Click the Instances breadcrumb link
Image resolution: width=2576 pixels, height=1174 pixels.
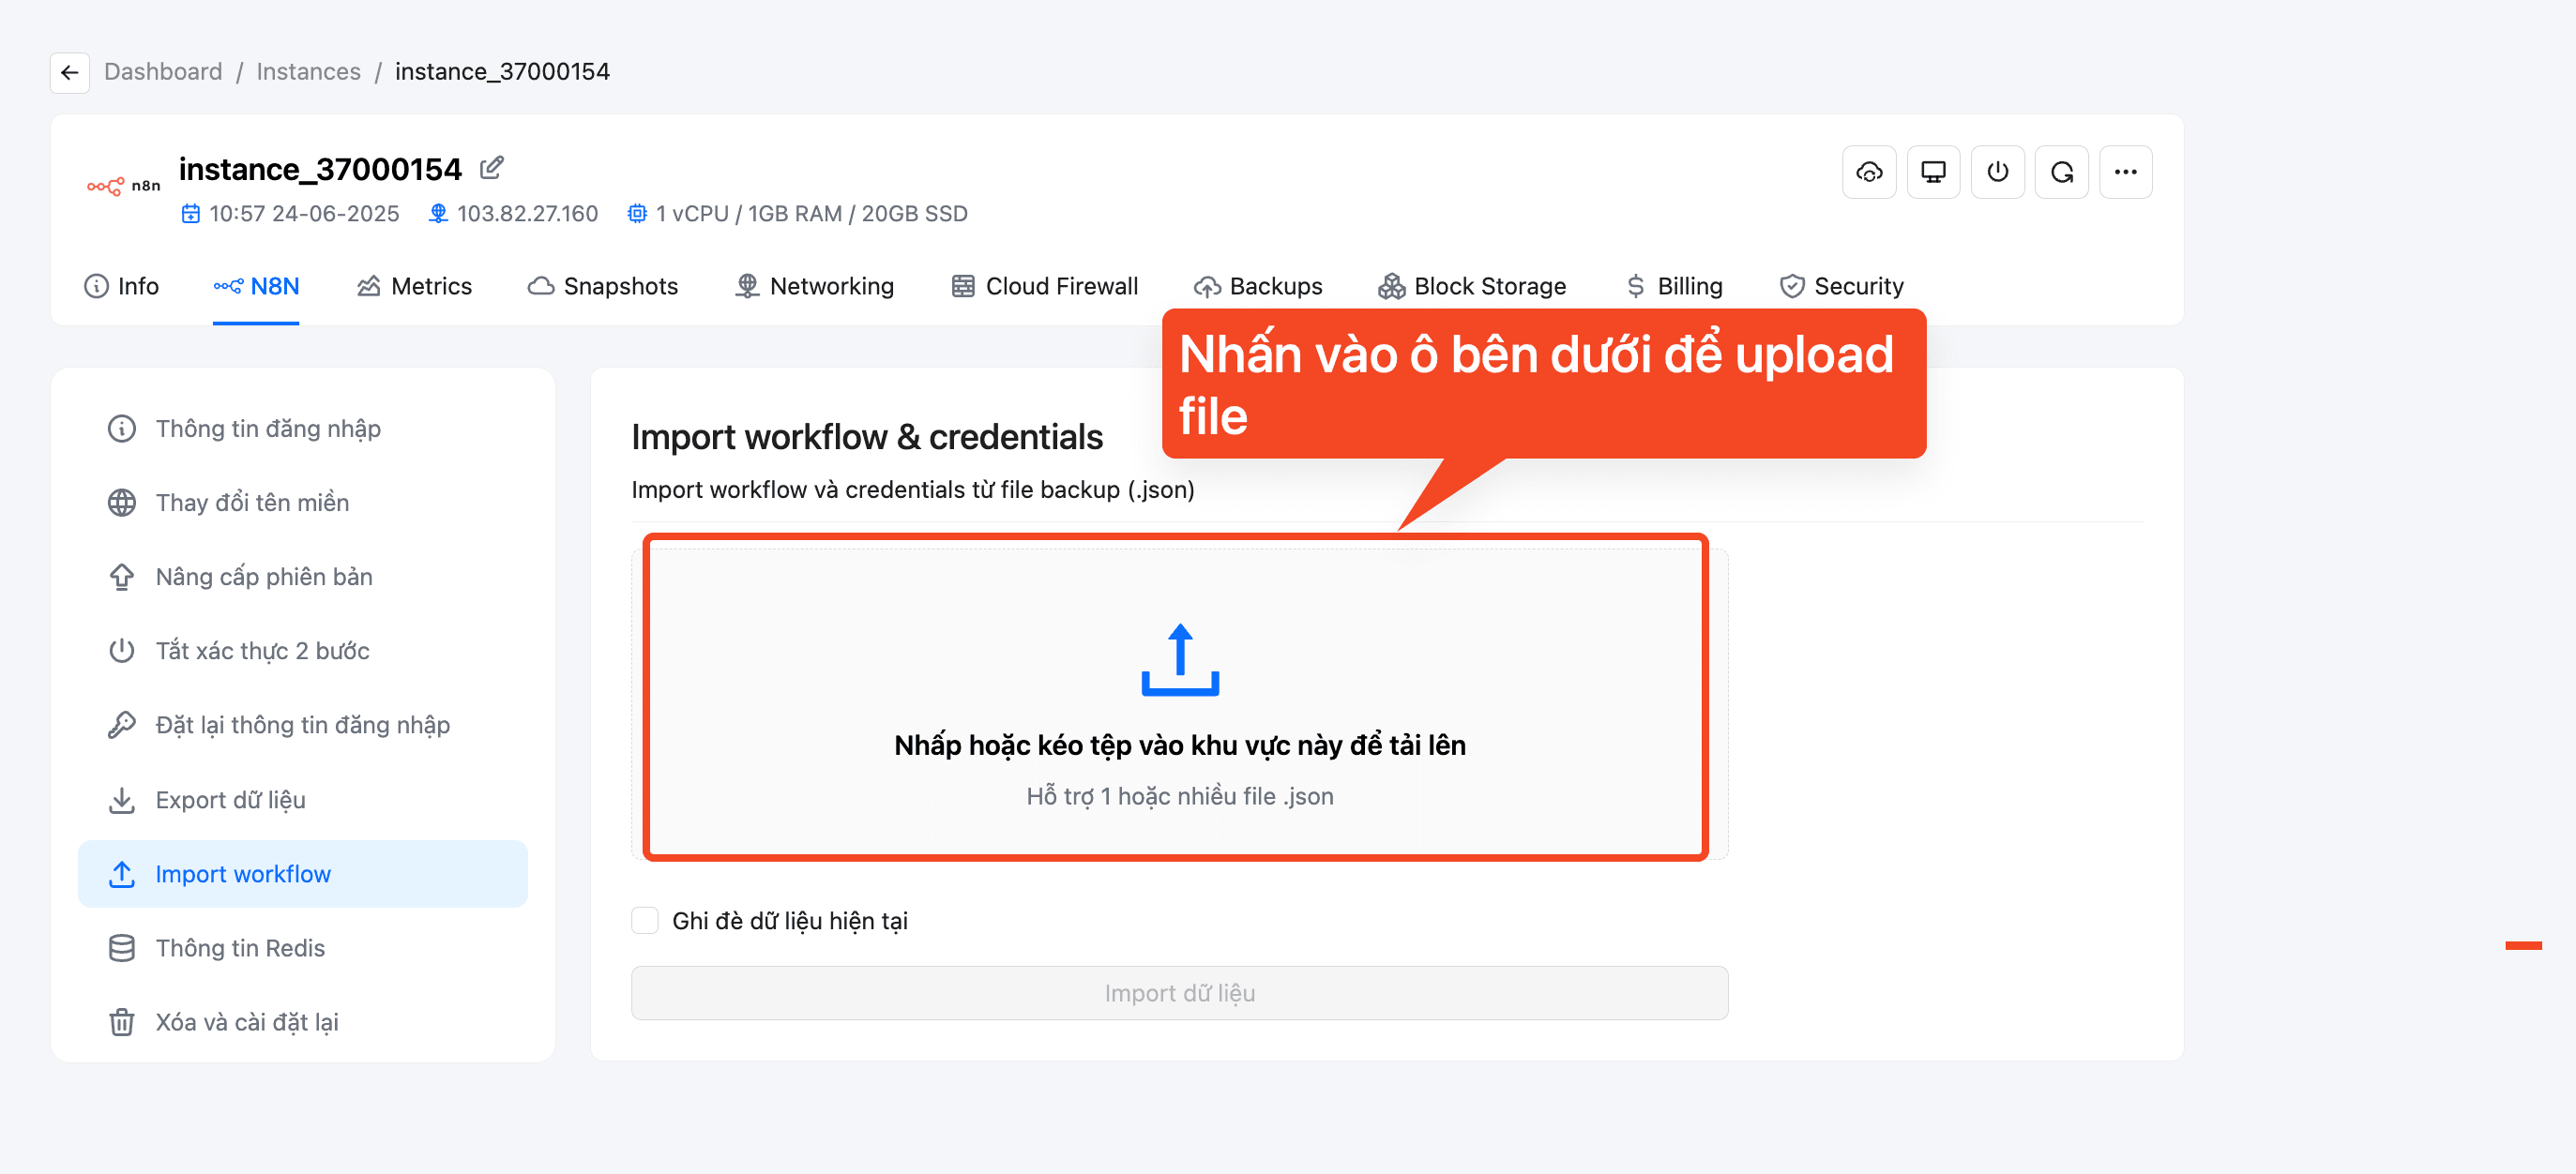[x=308, y=72]
